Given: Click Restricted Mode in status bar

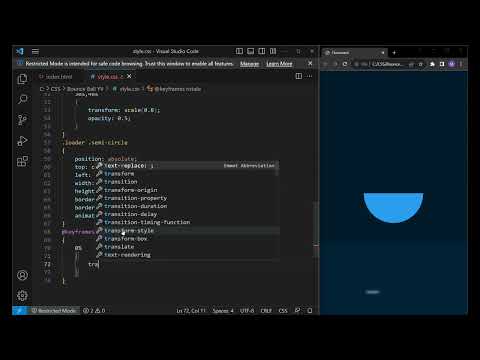Looking at the screenshot, I should 54,311.
